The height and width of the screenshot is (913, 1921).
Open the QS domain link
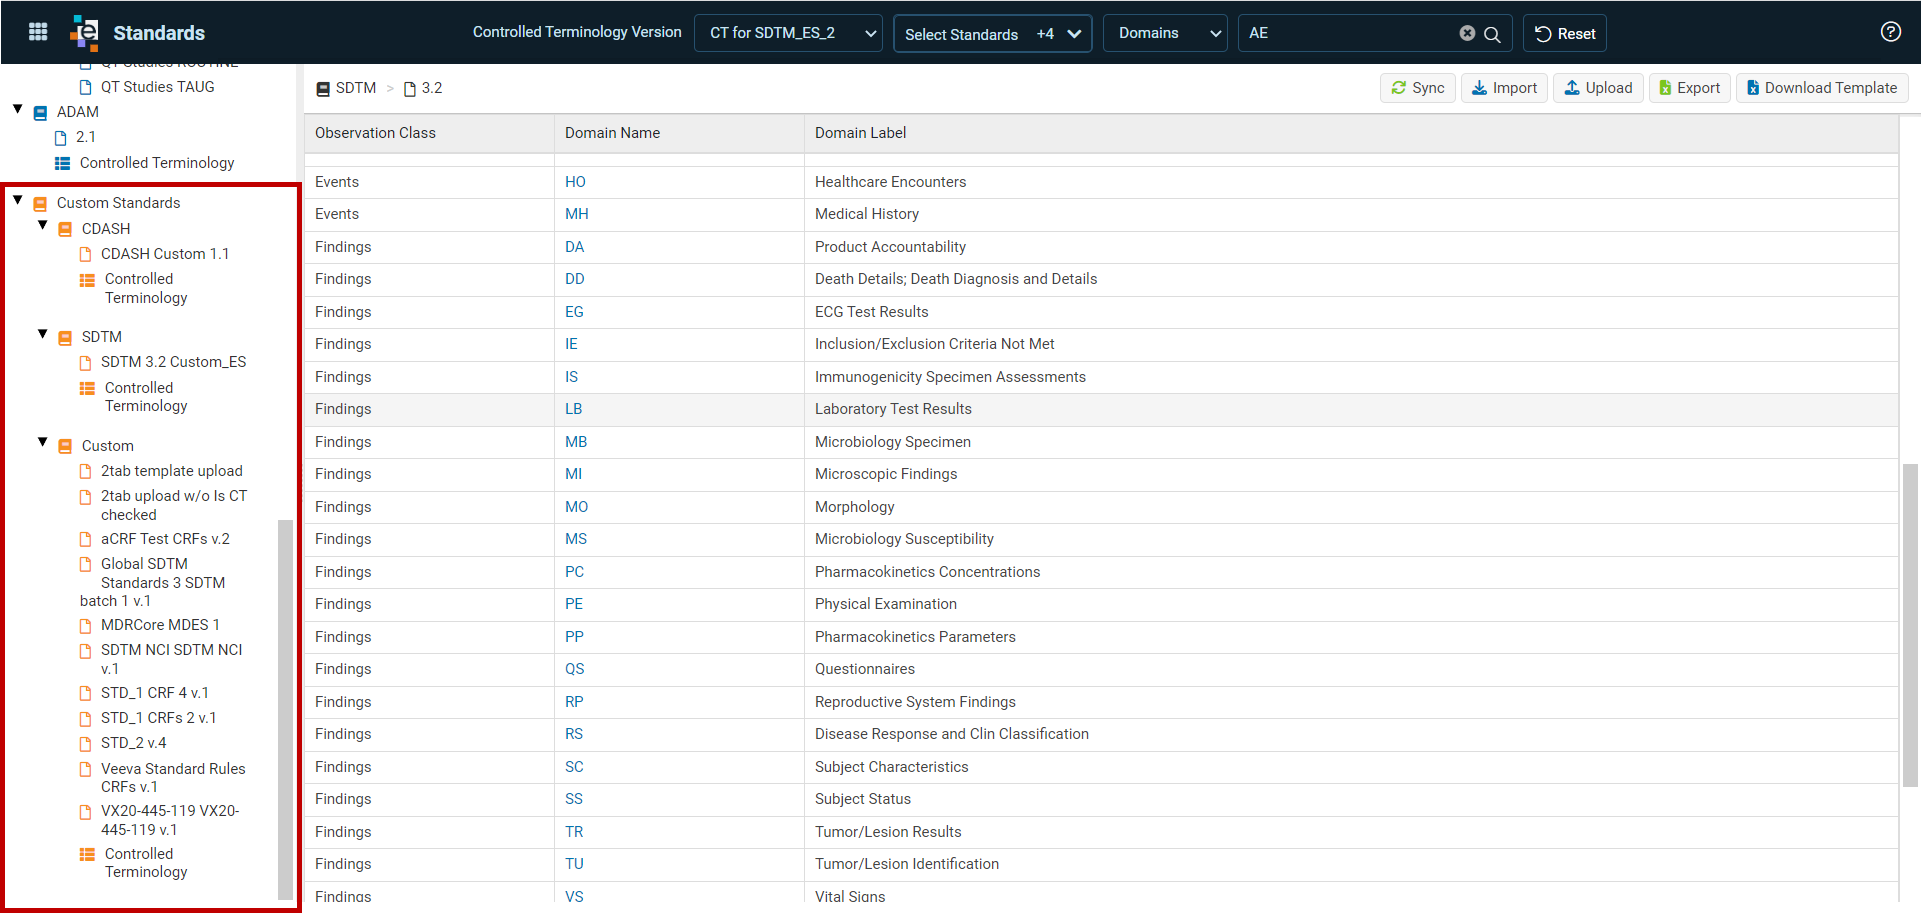coord(575,669)
